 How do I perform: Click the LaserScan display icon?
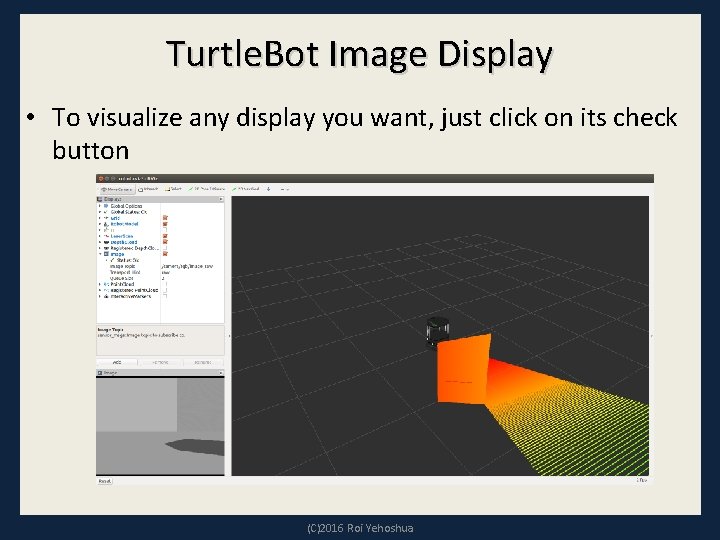pos(107,236)
